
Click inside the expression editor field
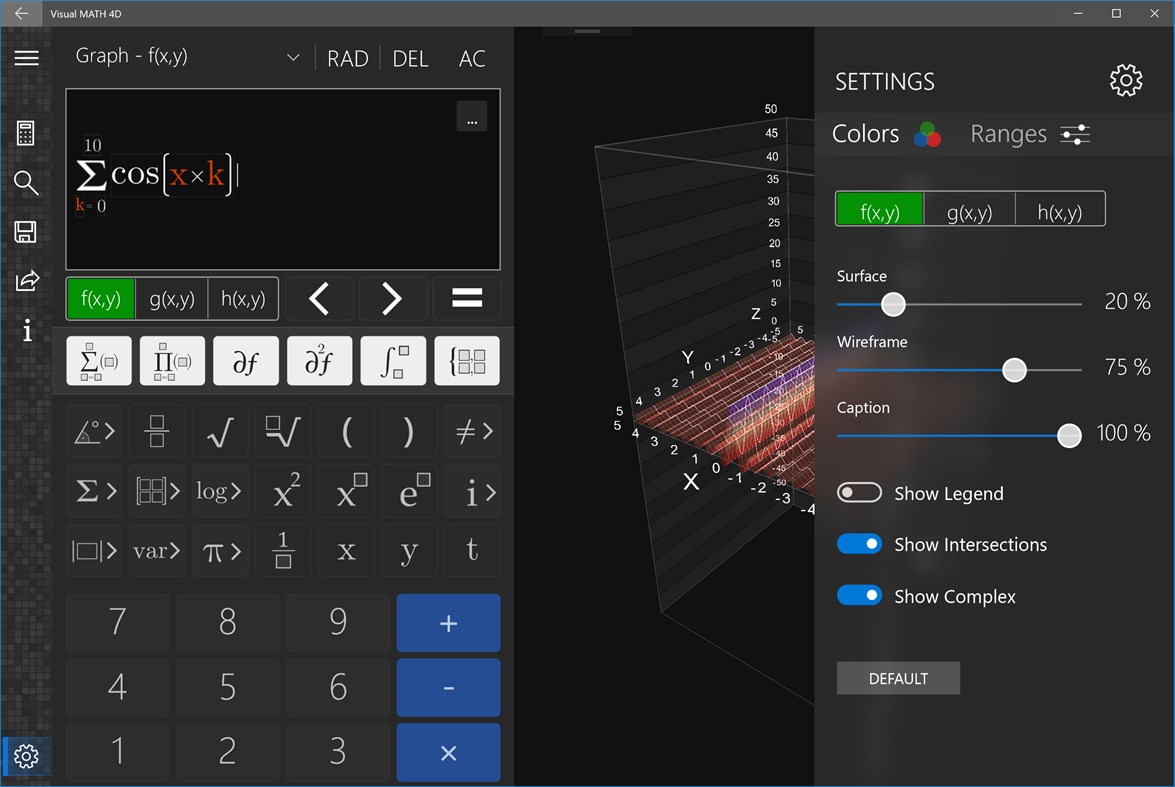point(283,179)
